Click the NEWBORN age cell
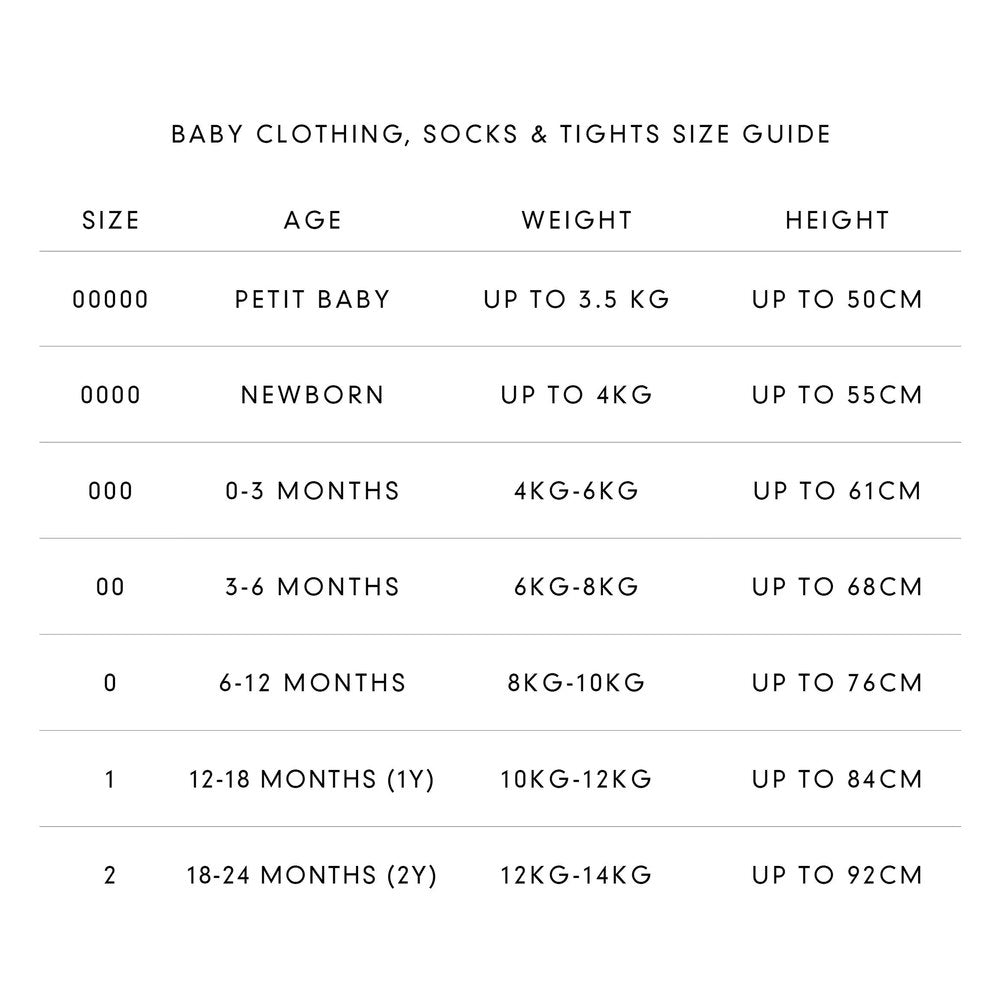The image size is (1001, 1001). (x=313, y=395)
